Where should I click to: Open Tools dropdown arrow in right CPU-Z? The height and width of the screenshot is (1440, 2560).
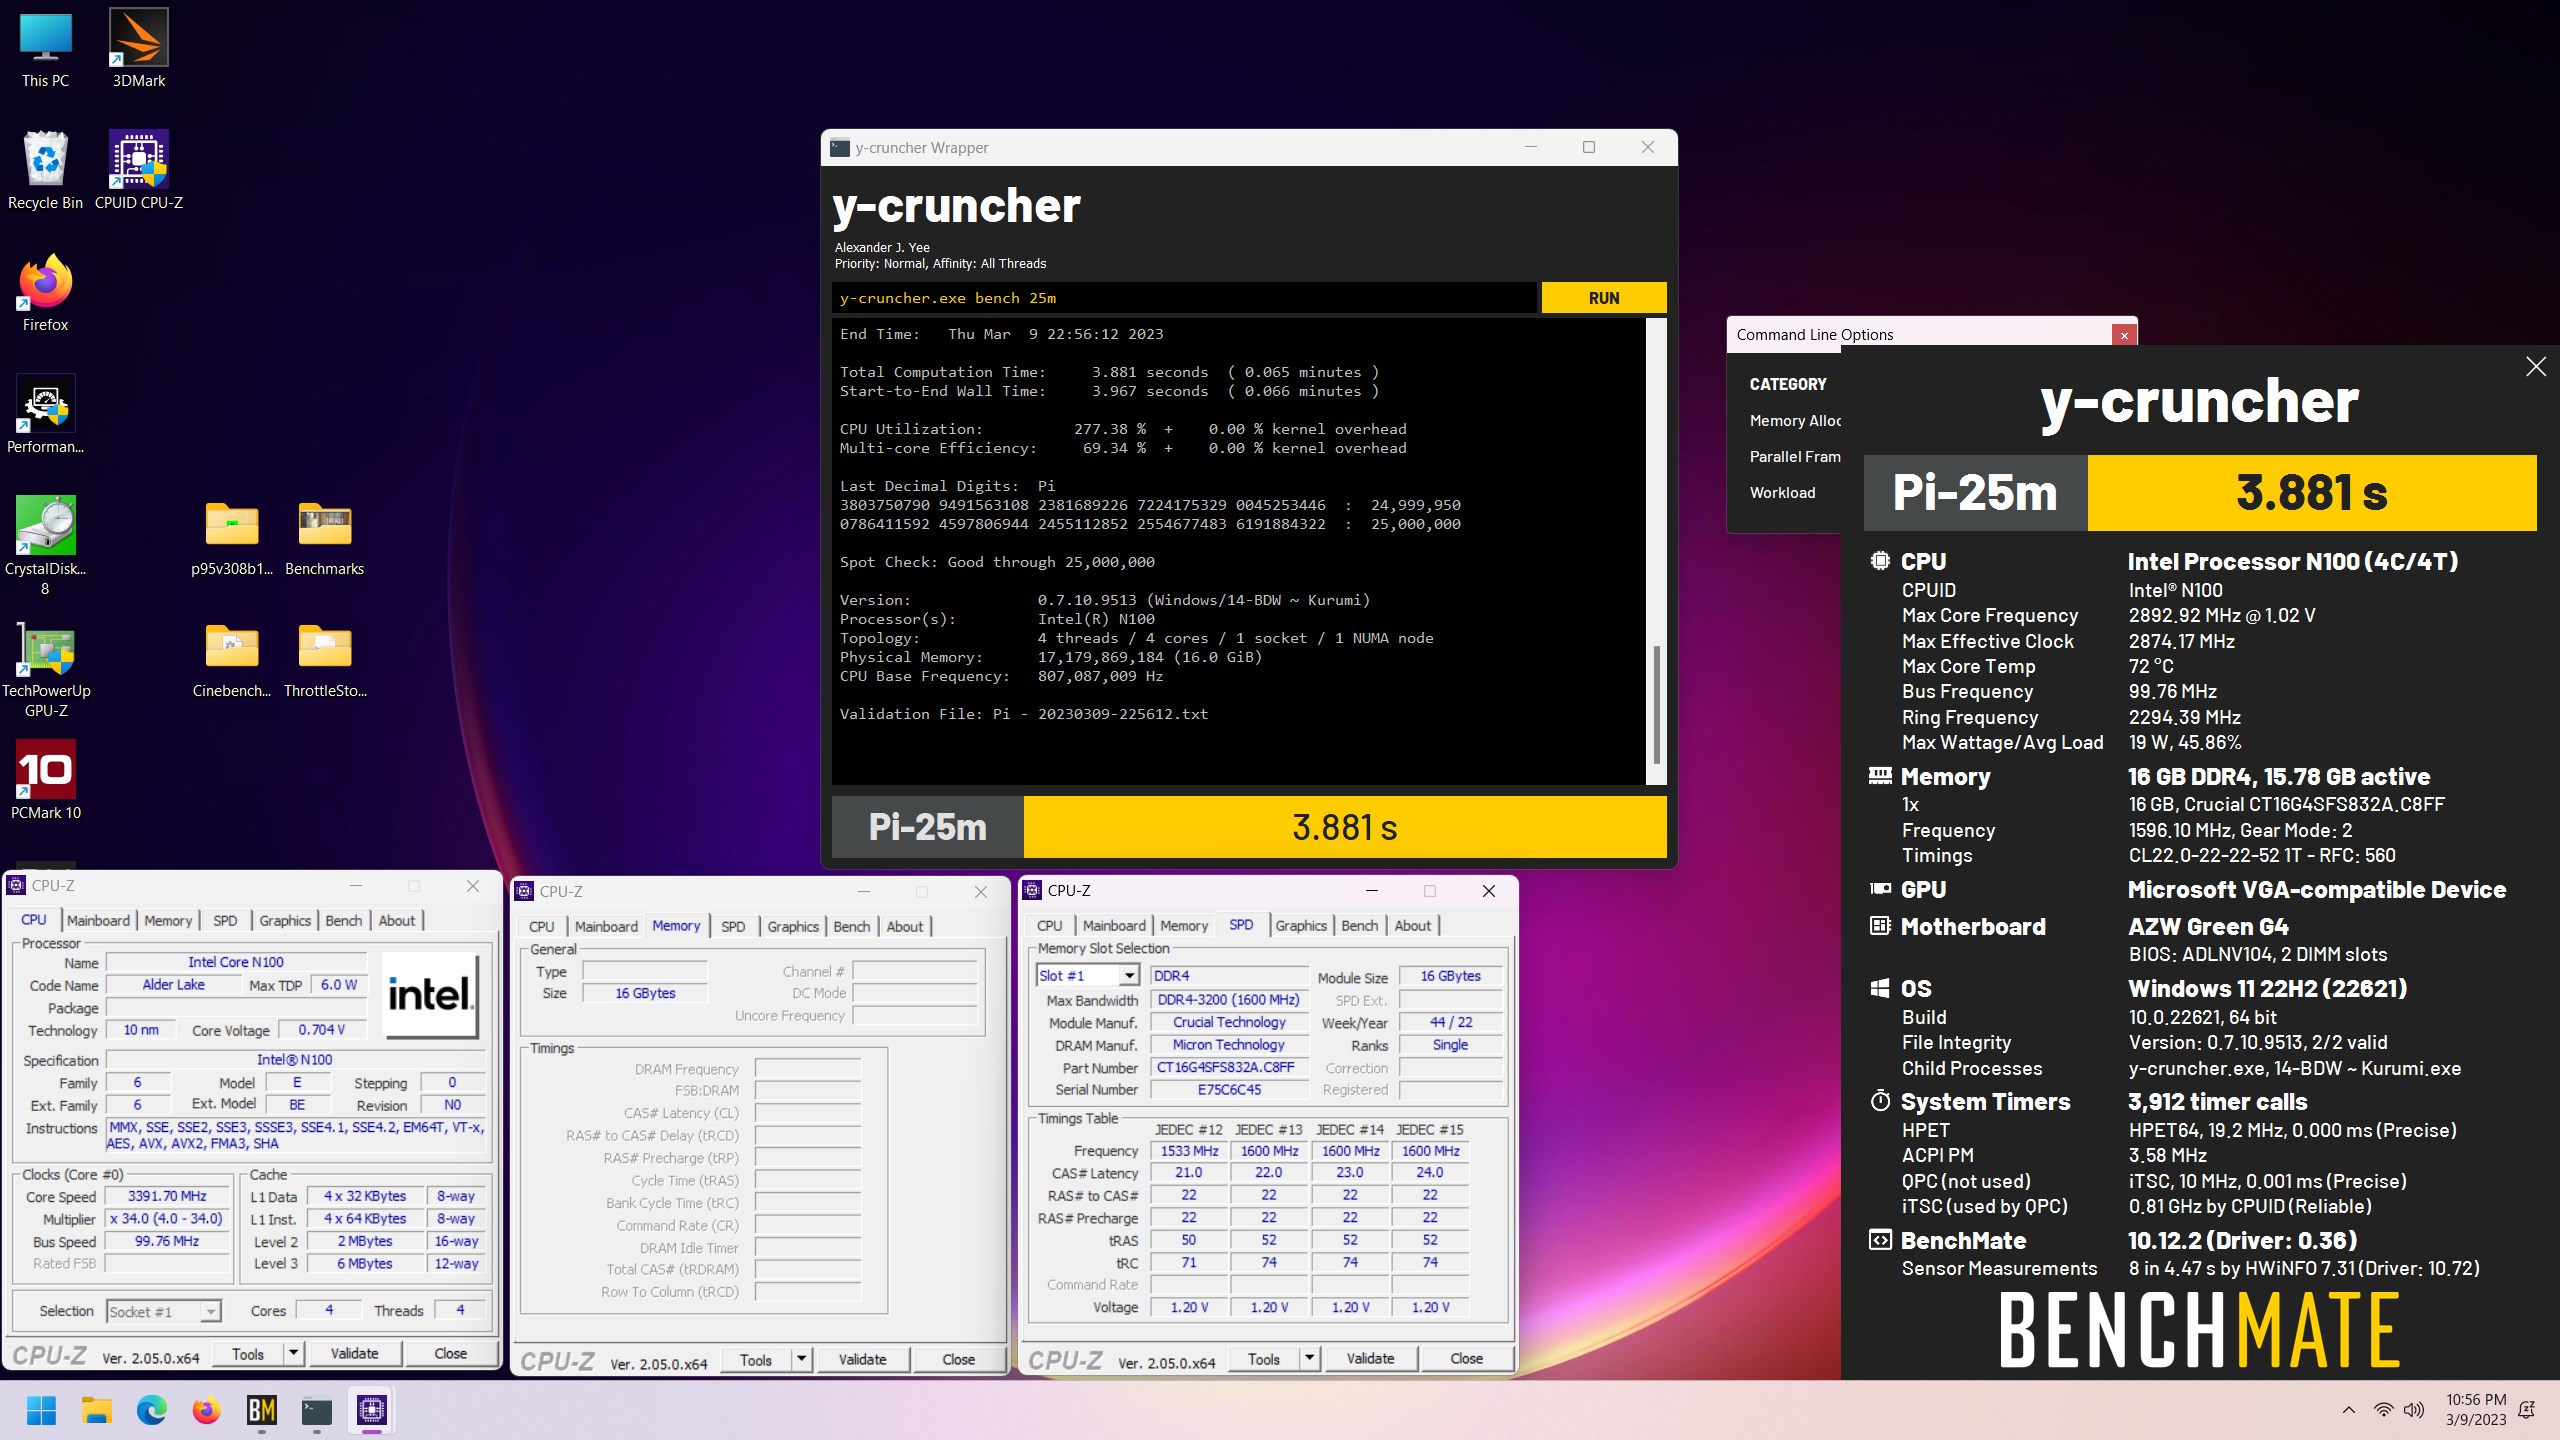[1309, 1358]
